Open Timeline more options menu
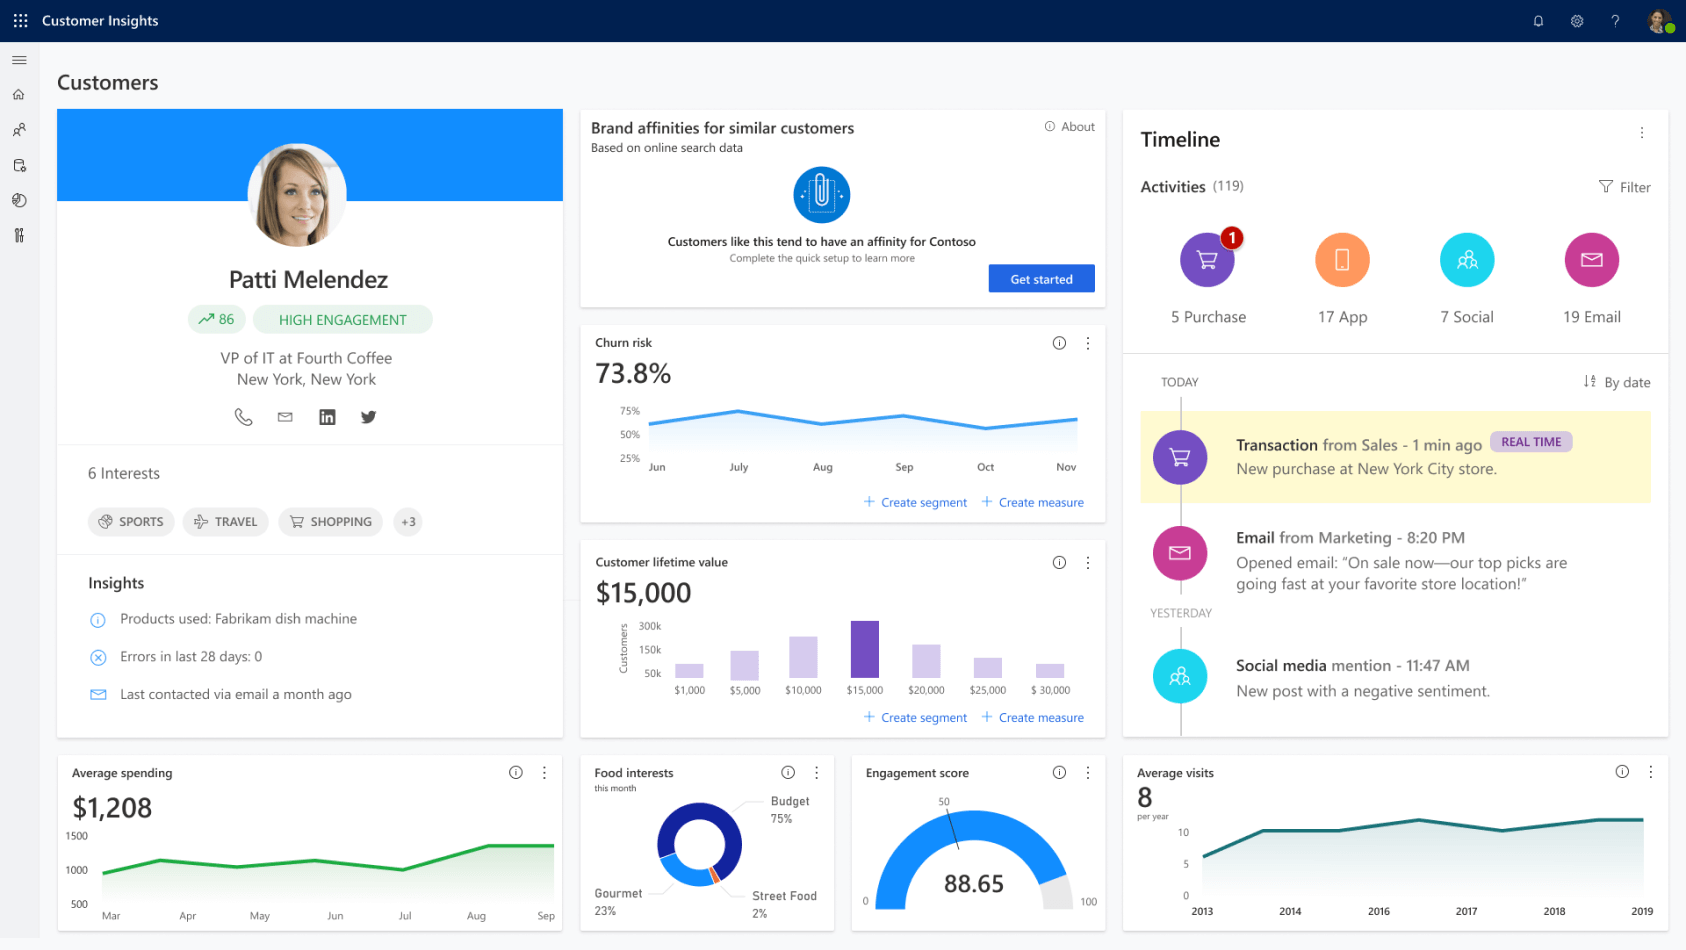 click(1641, 133)
